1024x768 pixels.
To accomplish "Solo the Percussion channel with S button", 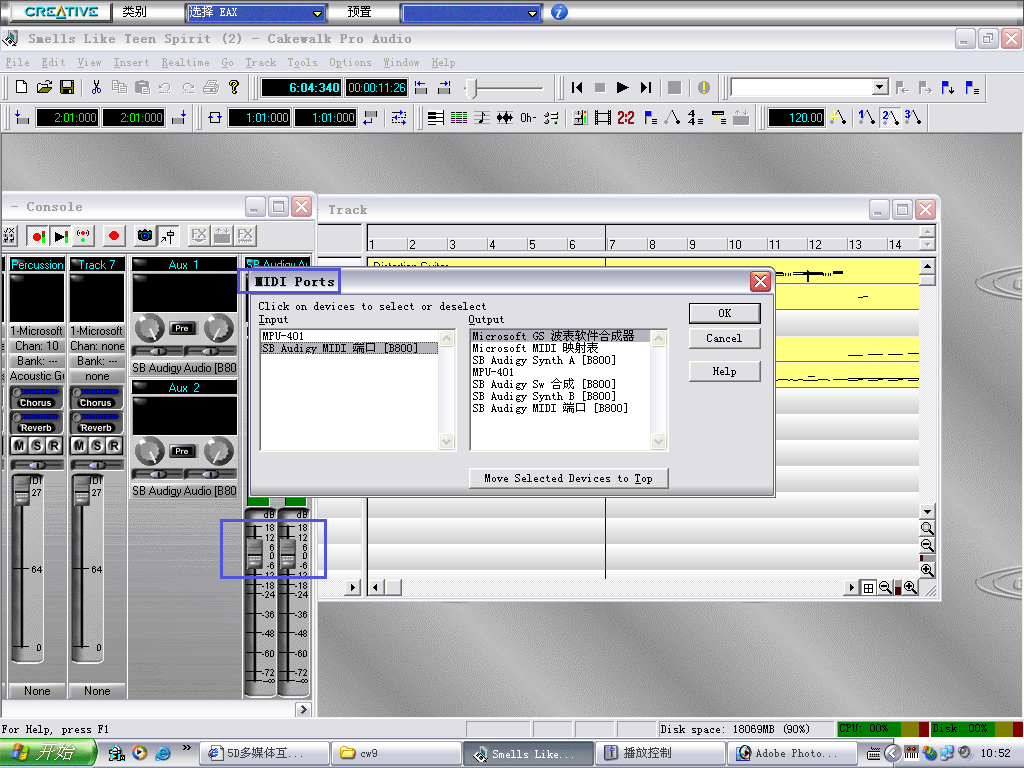I will [37, 445].
